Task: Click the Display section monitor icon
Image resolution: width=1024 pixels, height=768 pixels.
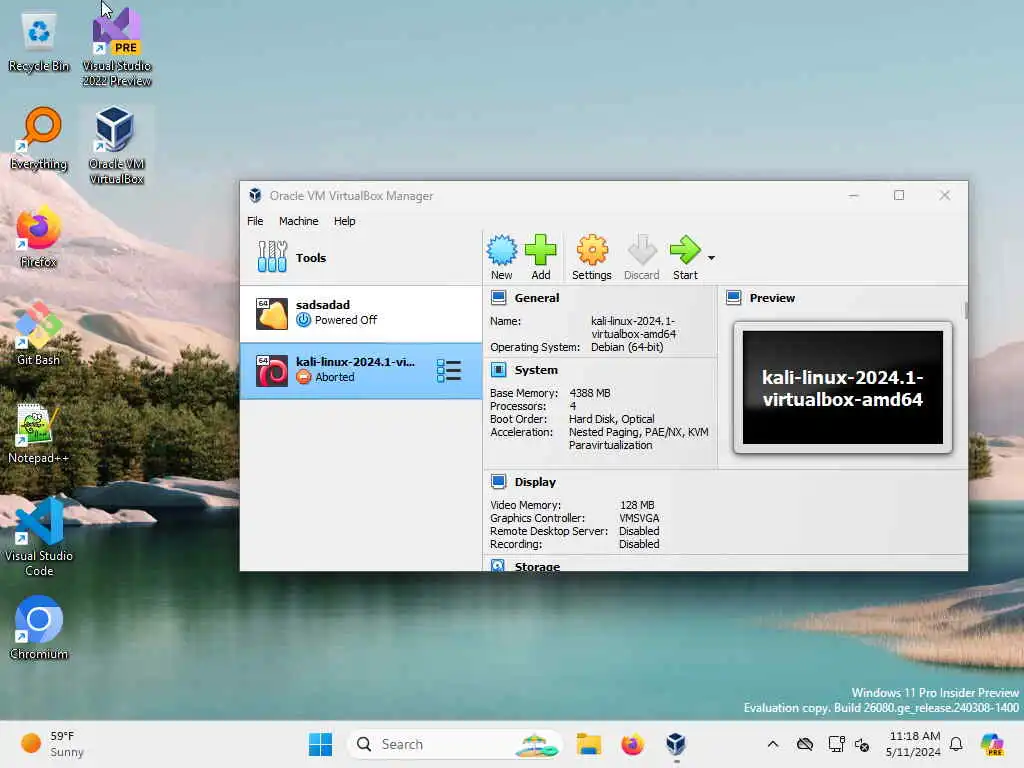Action: [498, 482]
